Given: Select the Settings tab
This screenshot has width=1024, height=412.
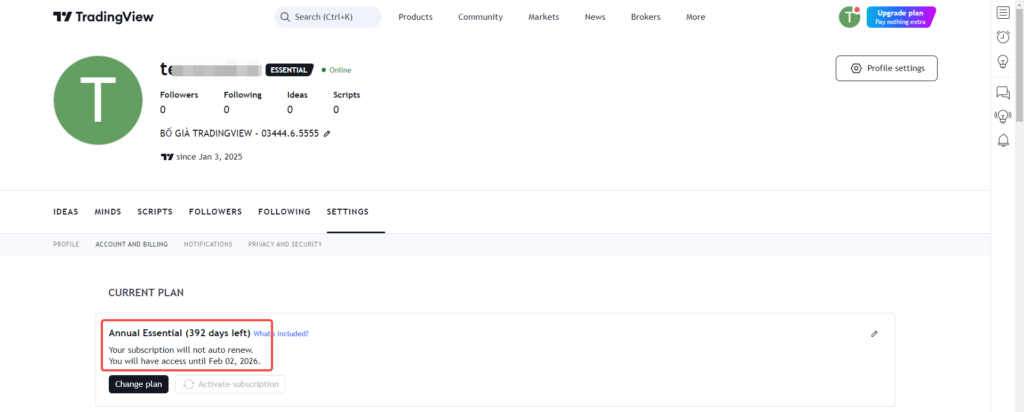Looking at the screenshot, I should [x=347, y=212].
